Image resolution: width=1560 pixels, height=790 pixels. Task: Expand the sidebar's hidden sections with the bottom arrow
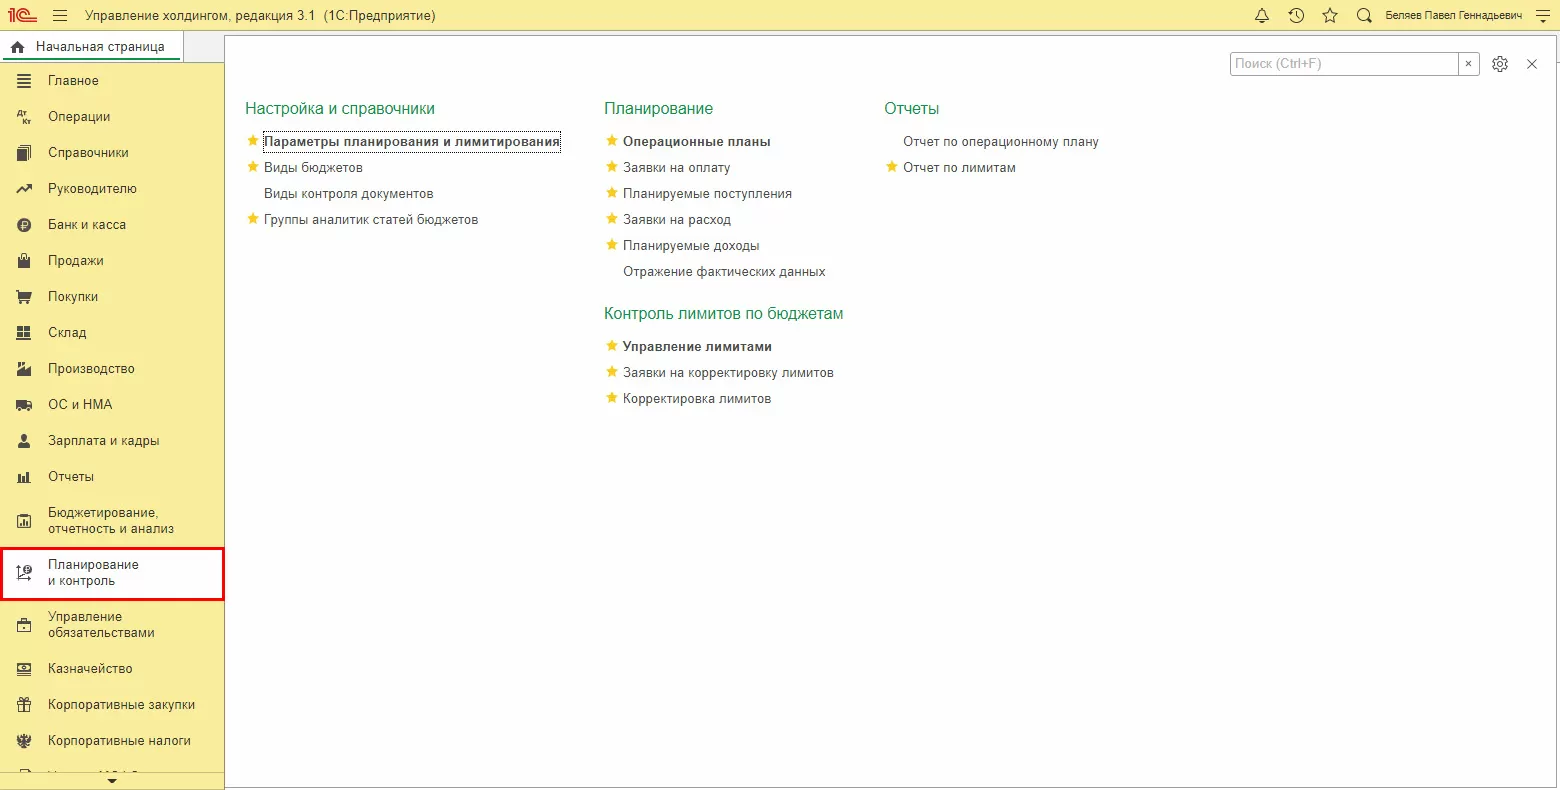click(x=112, y=781)
